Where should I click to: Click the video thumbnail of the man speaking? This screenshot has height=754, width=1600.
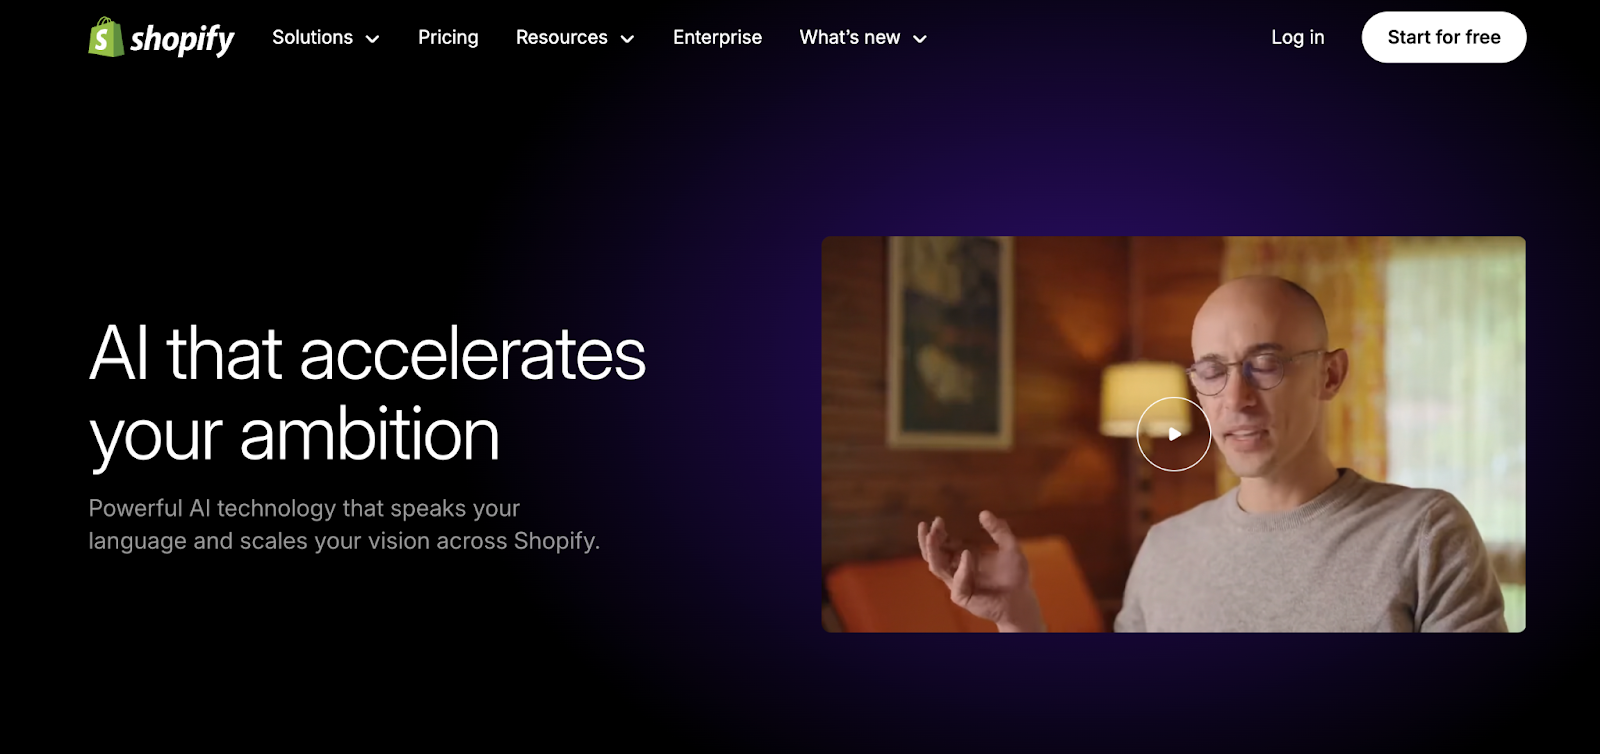coord(1173,434)
